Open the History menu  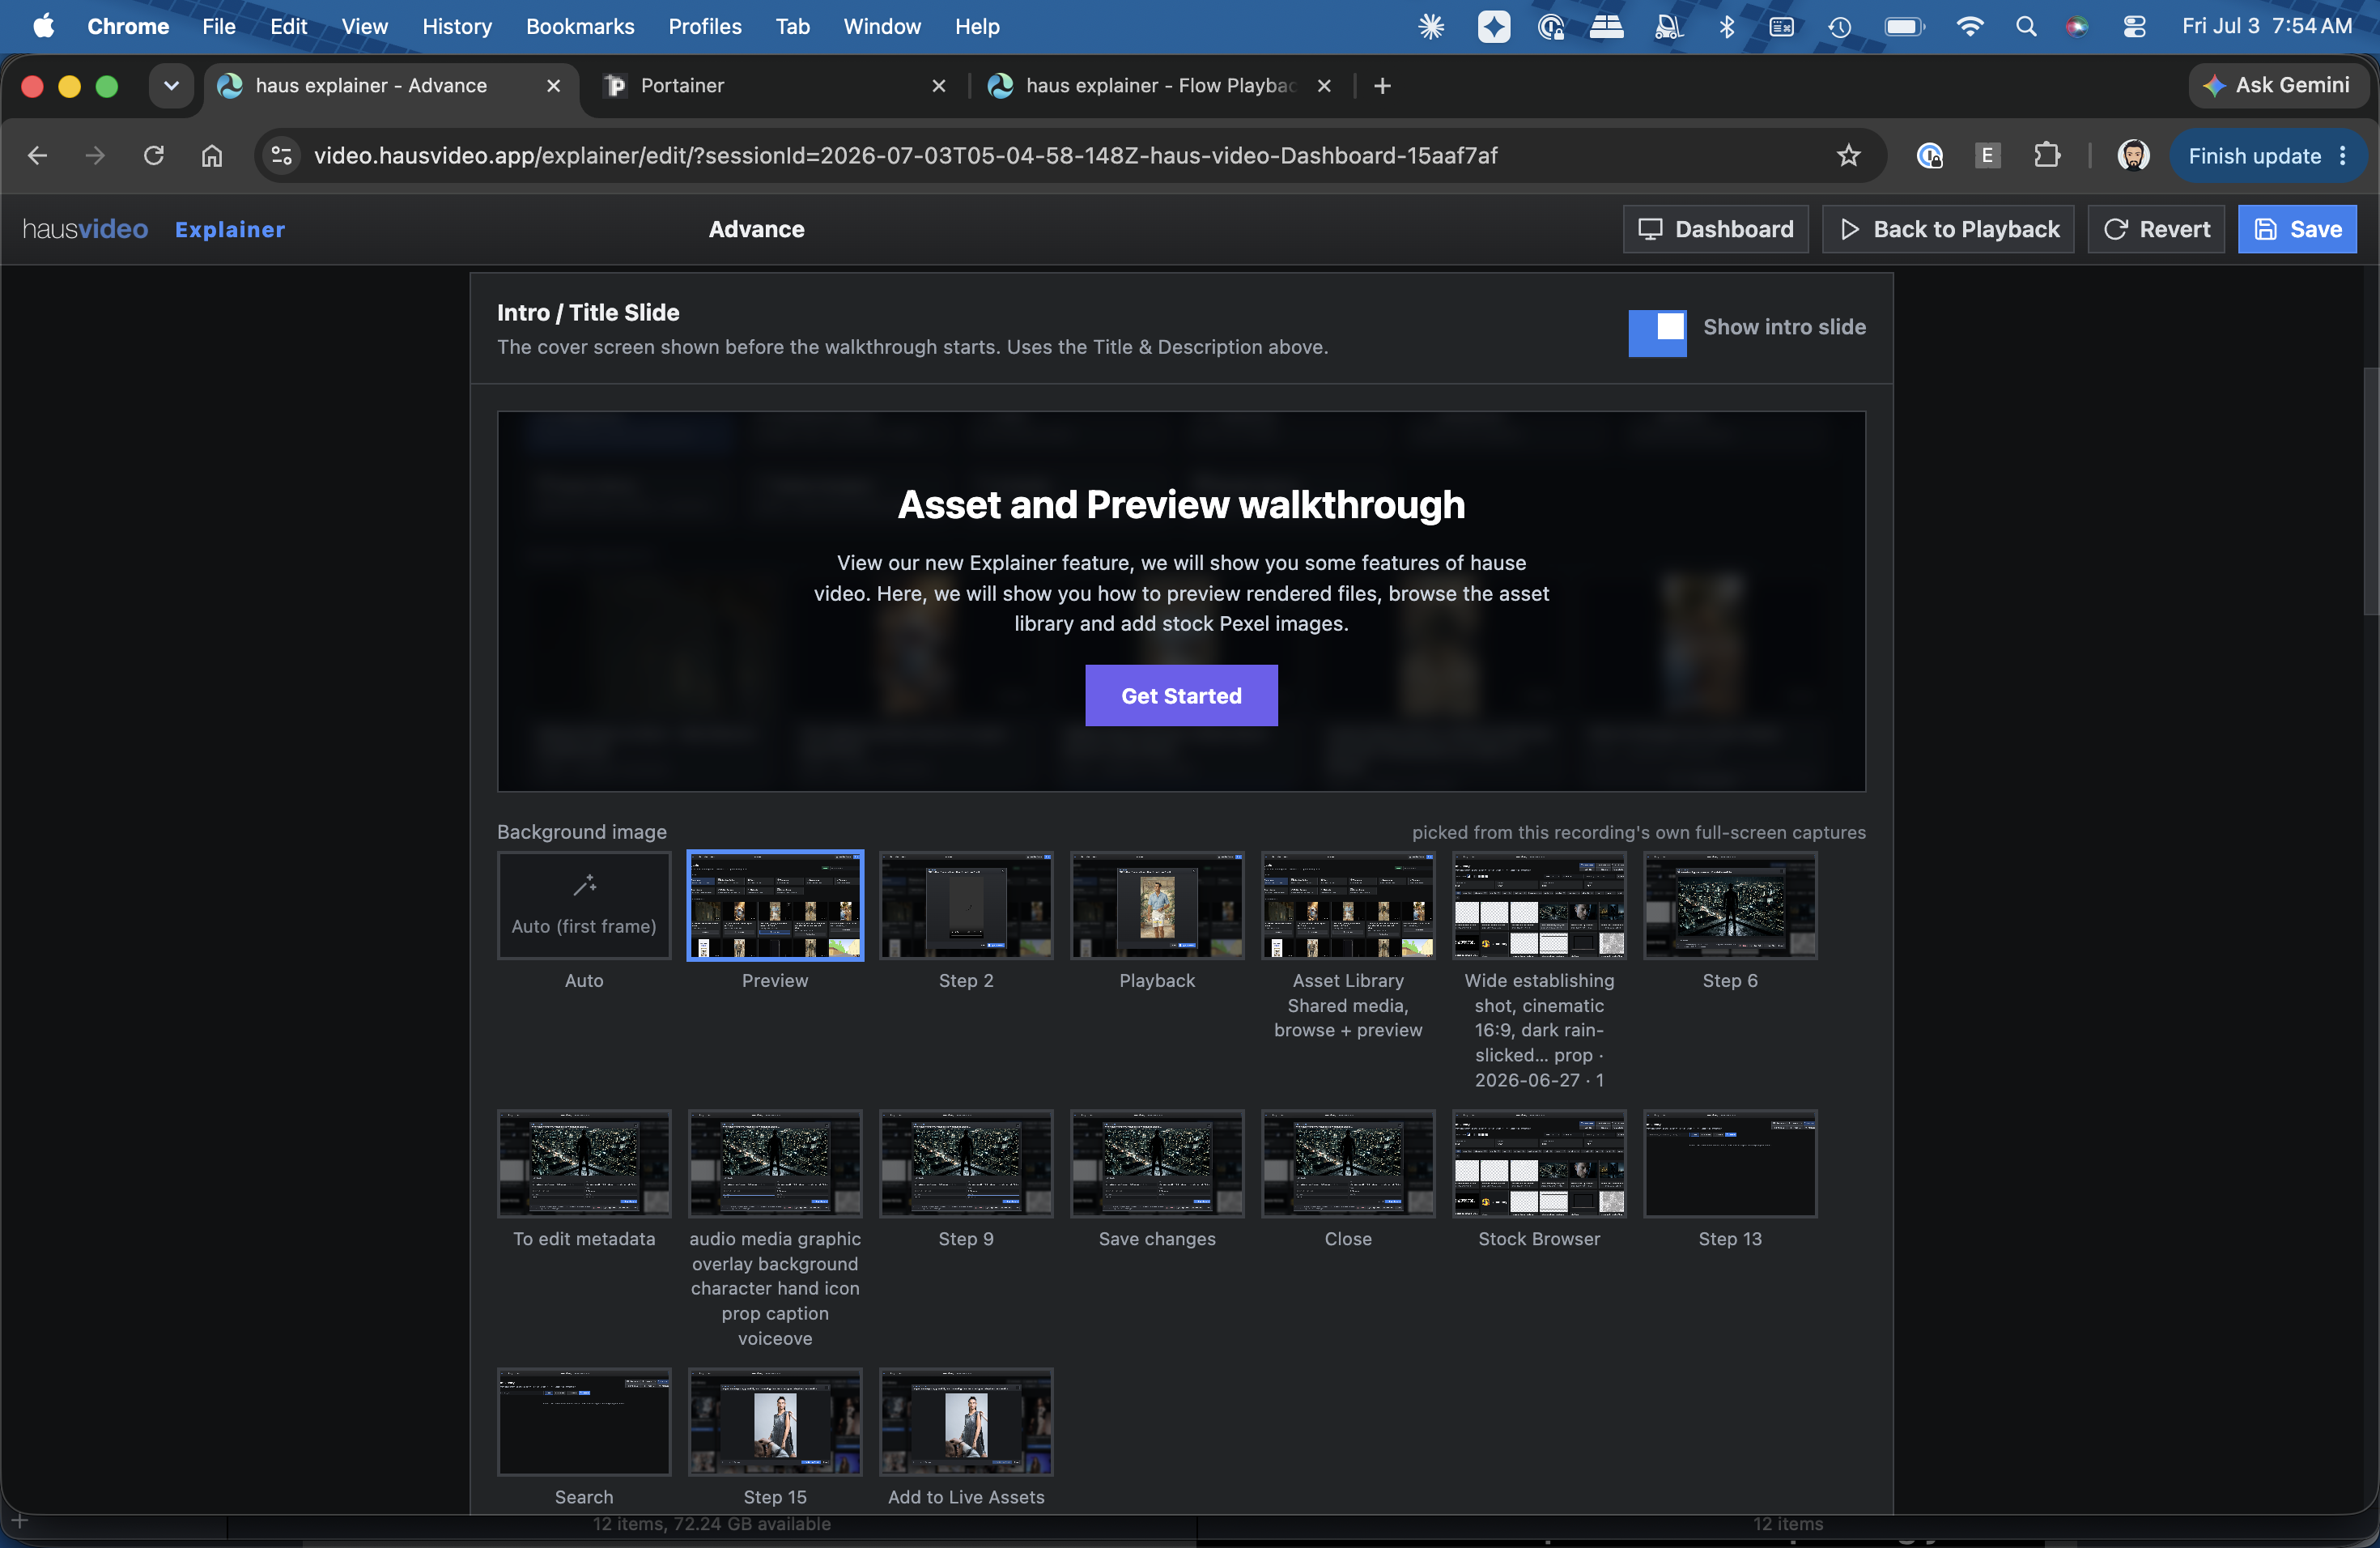[456, 26]
